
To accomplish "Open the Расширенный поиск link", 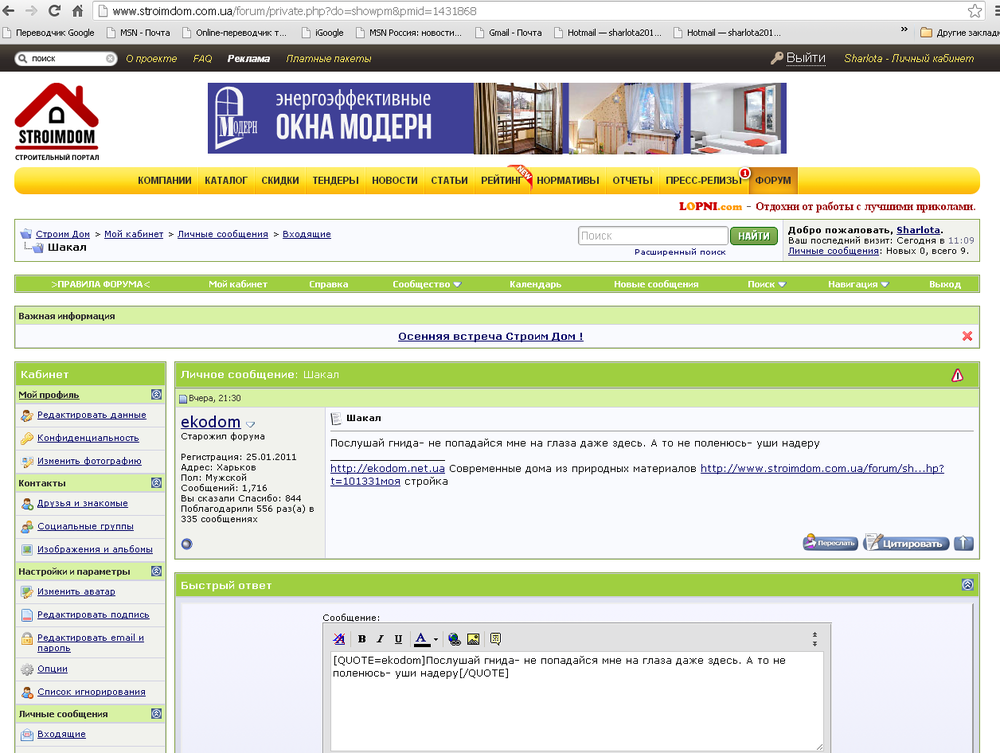I will point(680,252).
